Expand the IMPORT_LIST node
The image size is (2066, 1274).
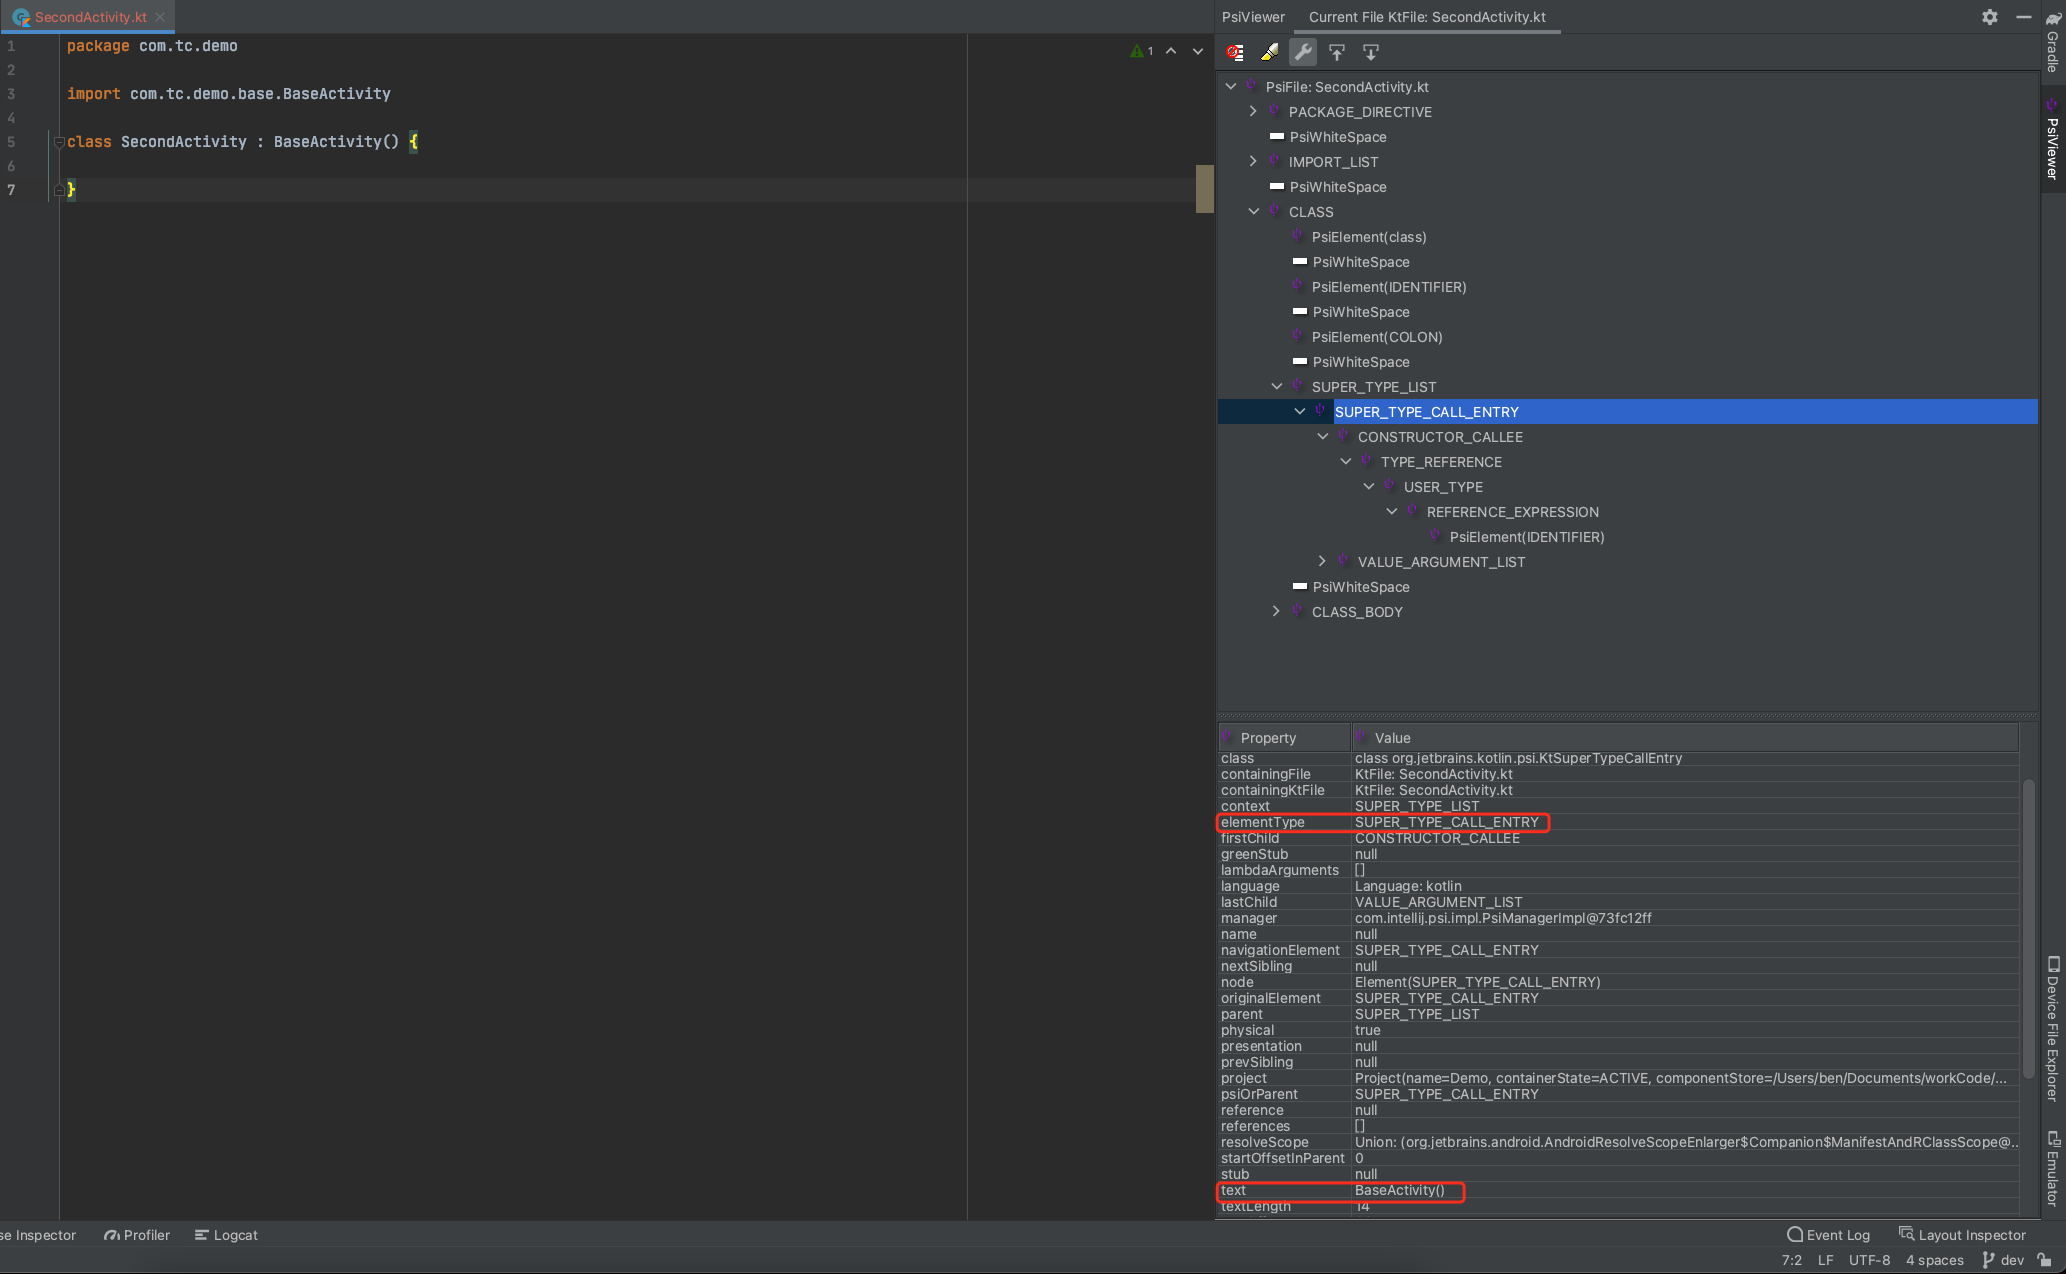1253,162
